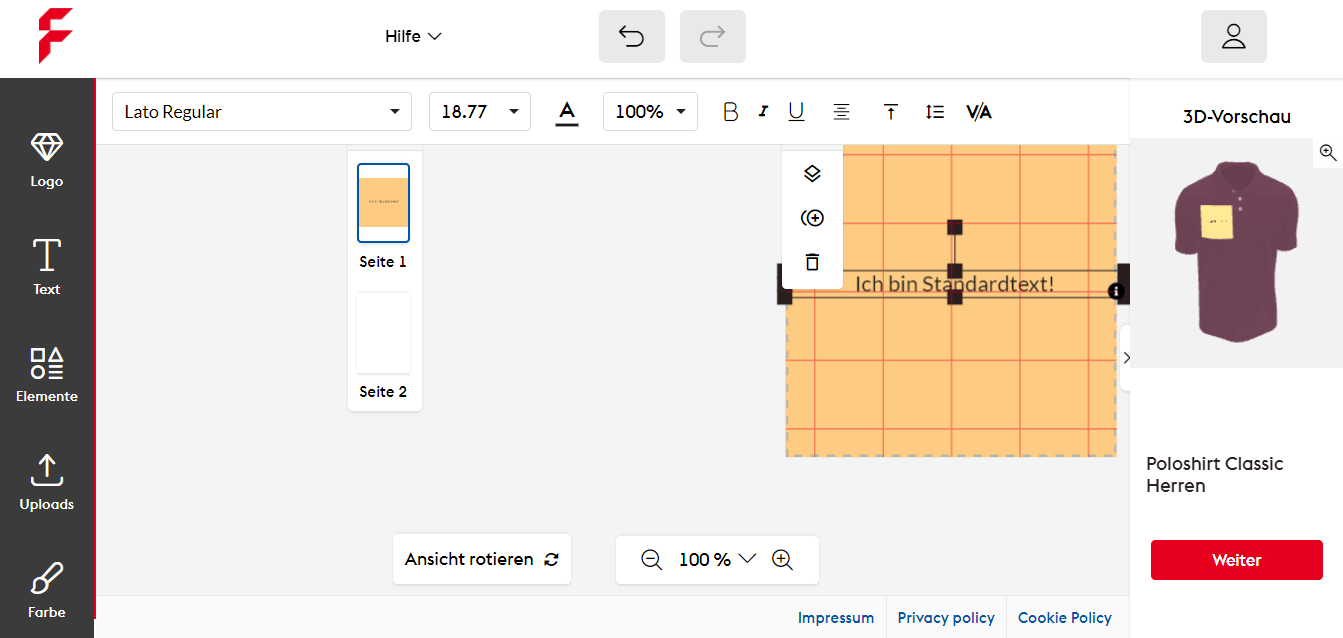This screenshot has width=1343, height=638.
Task: Open the Farbe panel in sidebar
Action: pos(46,590)
